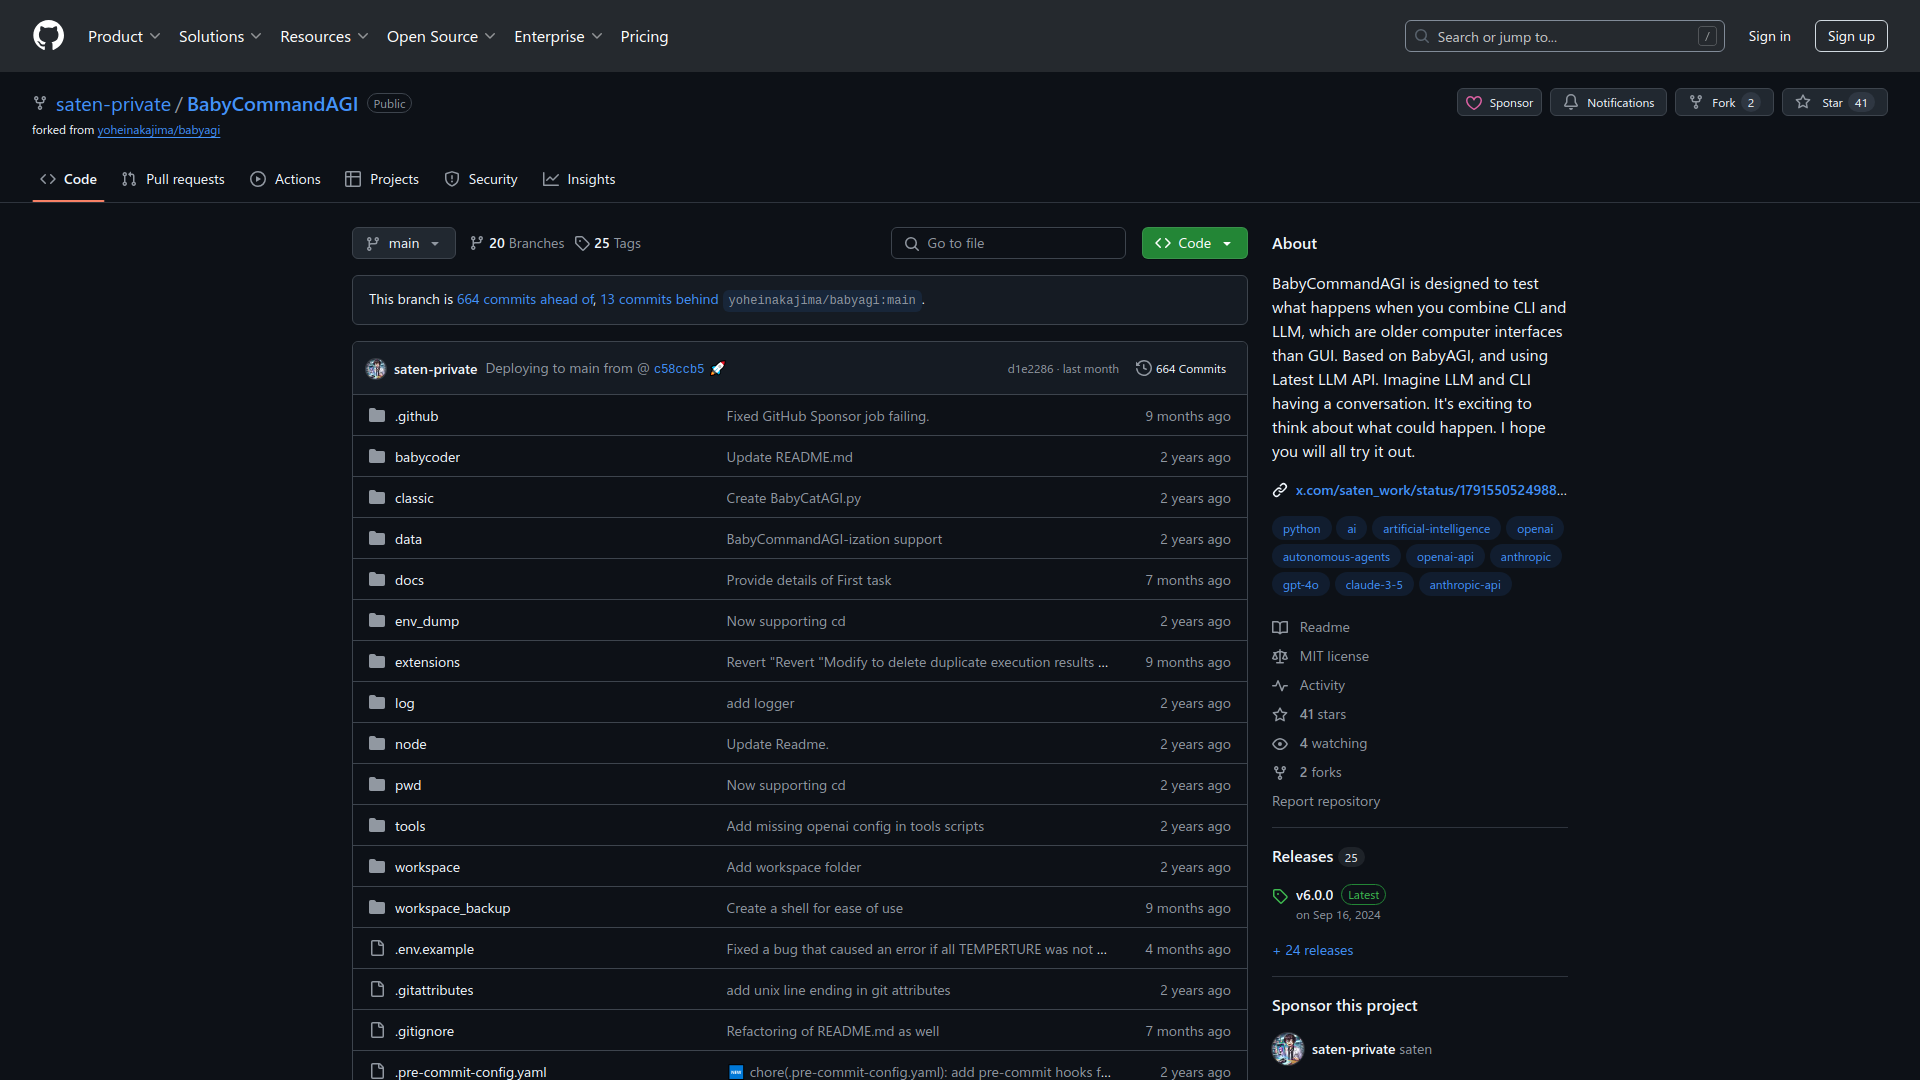
Task: Open the .gitattributes file
Action: tap(434, 990)
